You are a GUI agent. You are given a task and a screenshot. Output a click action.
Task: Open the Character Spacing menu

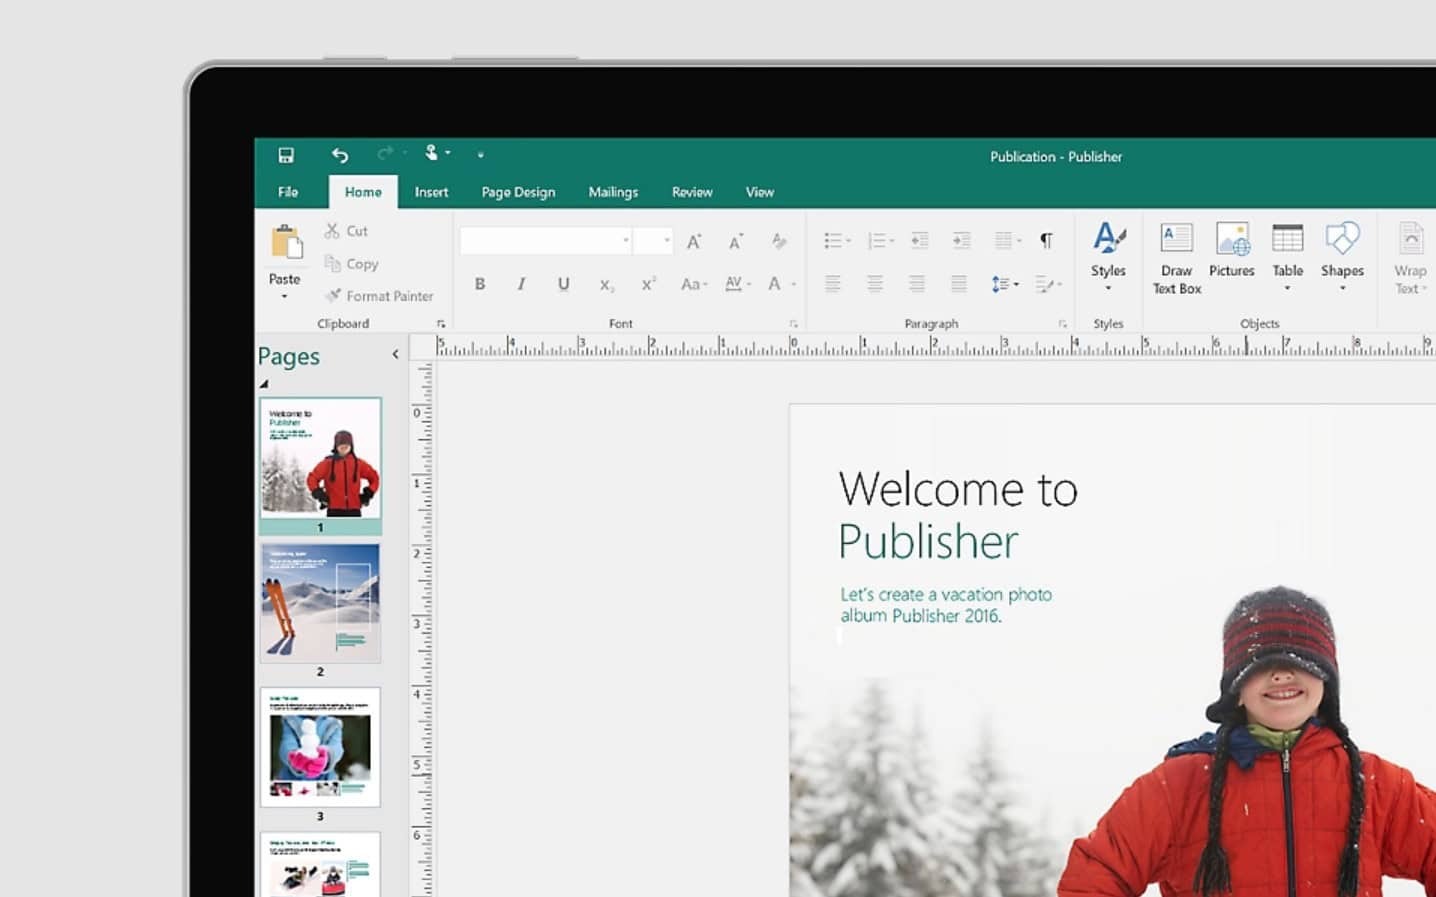tap(737, 284)
